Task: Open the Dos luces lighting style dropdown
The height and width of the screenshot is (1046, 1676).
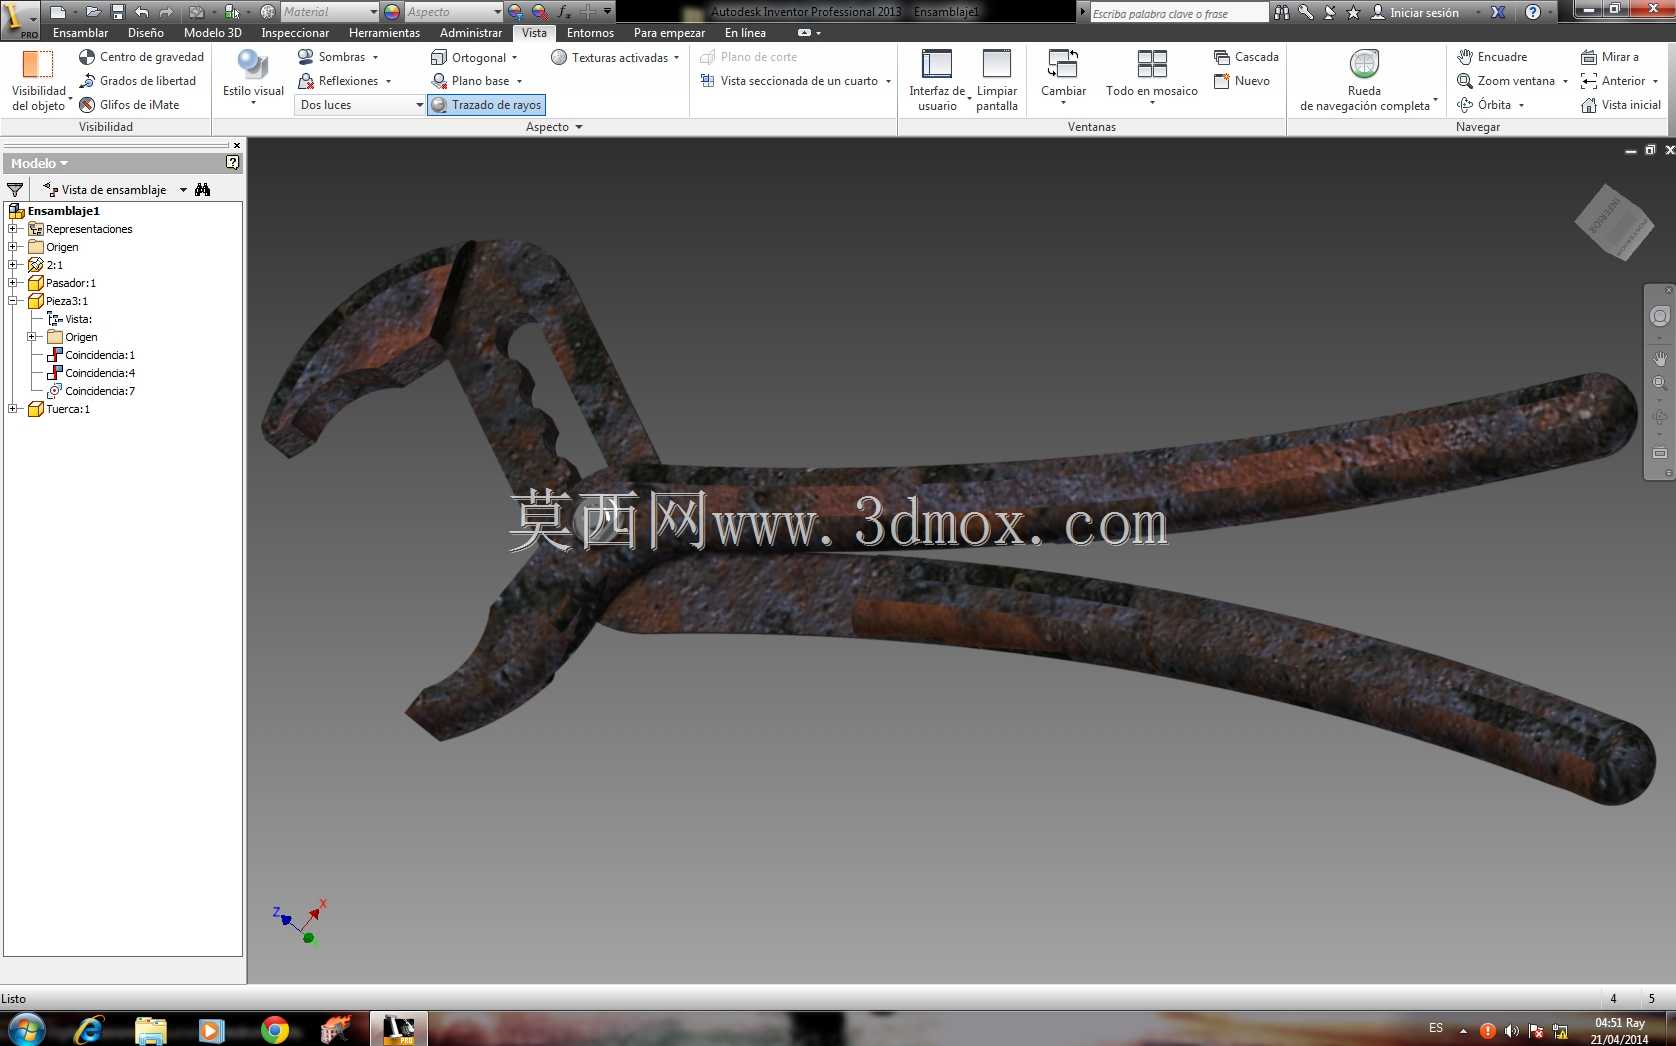Action: pos(360,105)
